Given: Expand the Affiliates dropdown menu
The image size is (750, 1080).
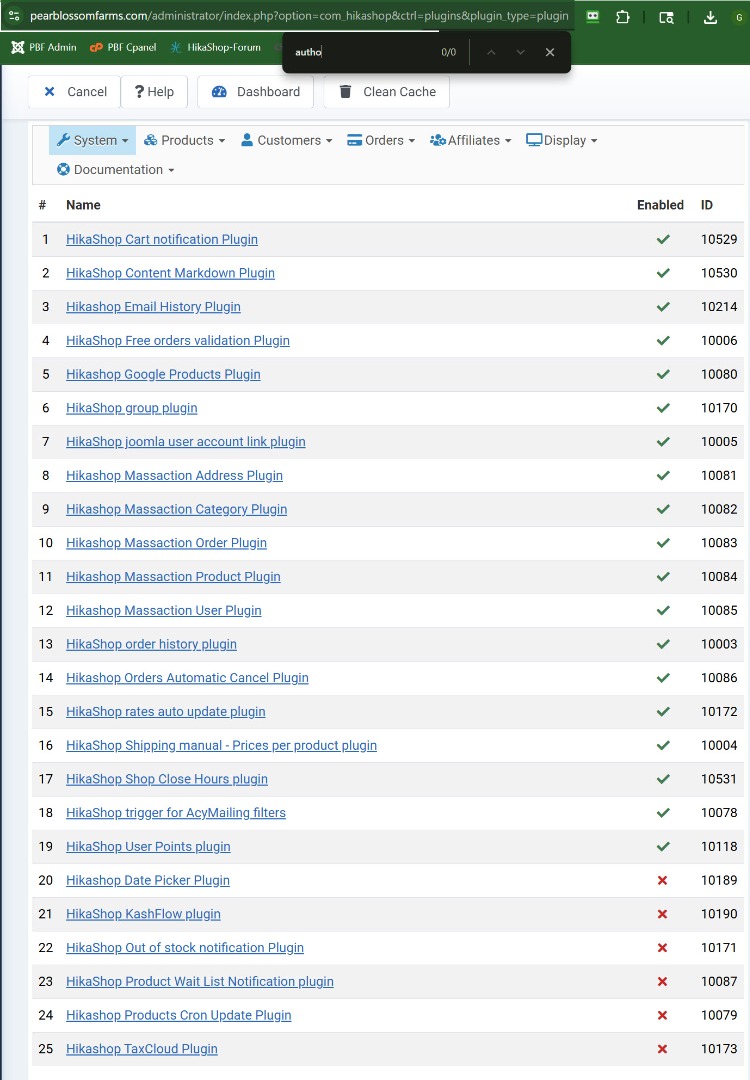Looking at the screenshot, I should tap(471, 141).
